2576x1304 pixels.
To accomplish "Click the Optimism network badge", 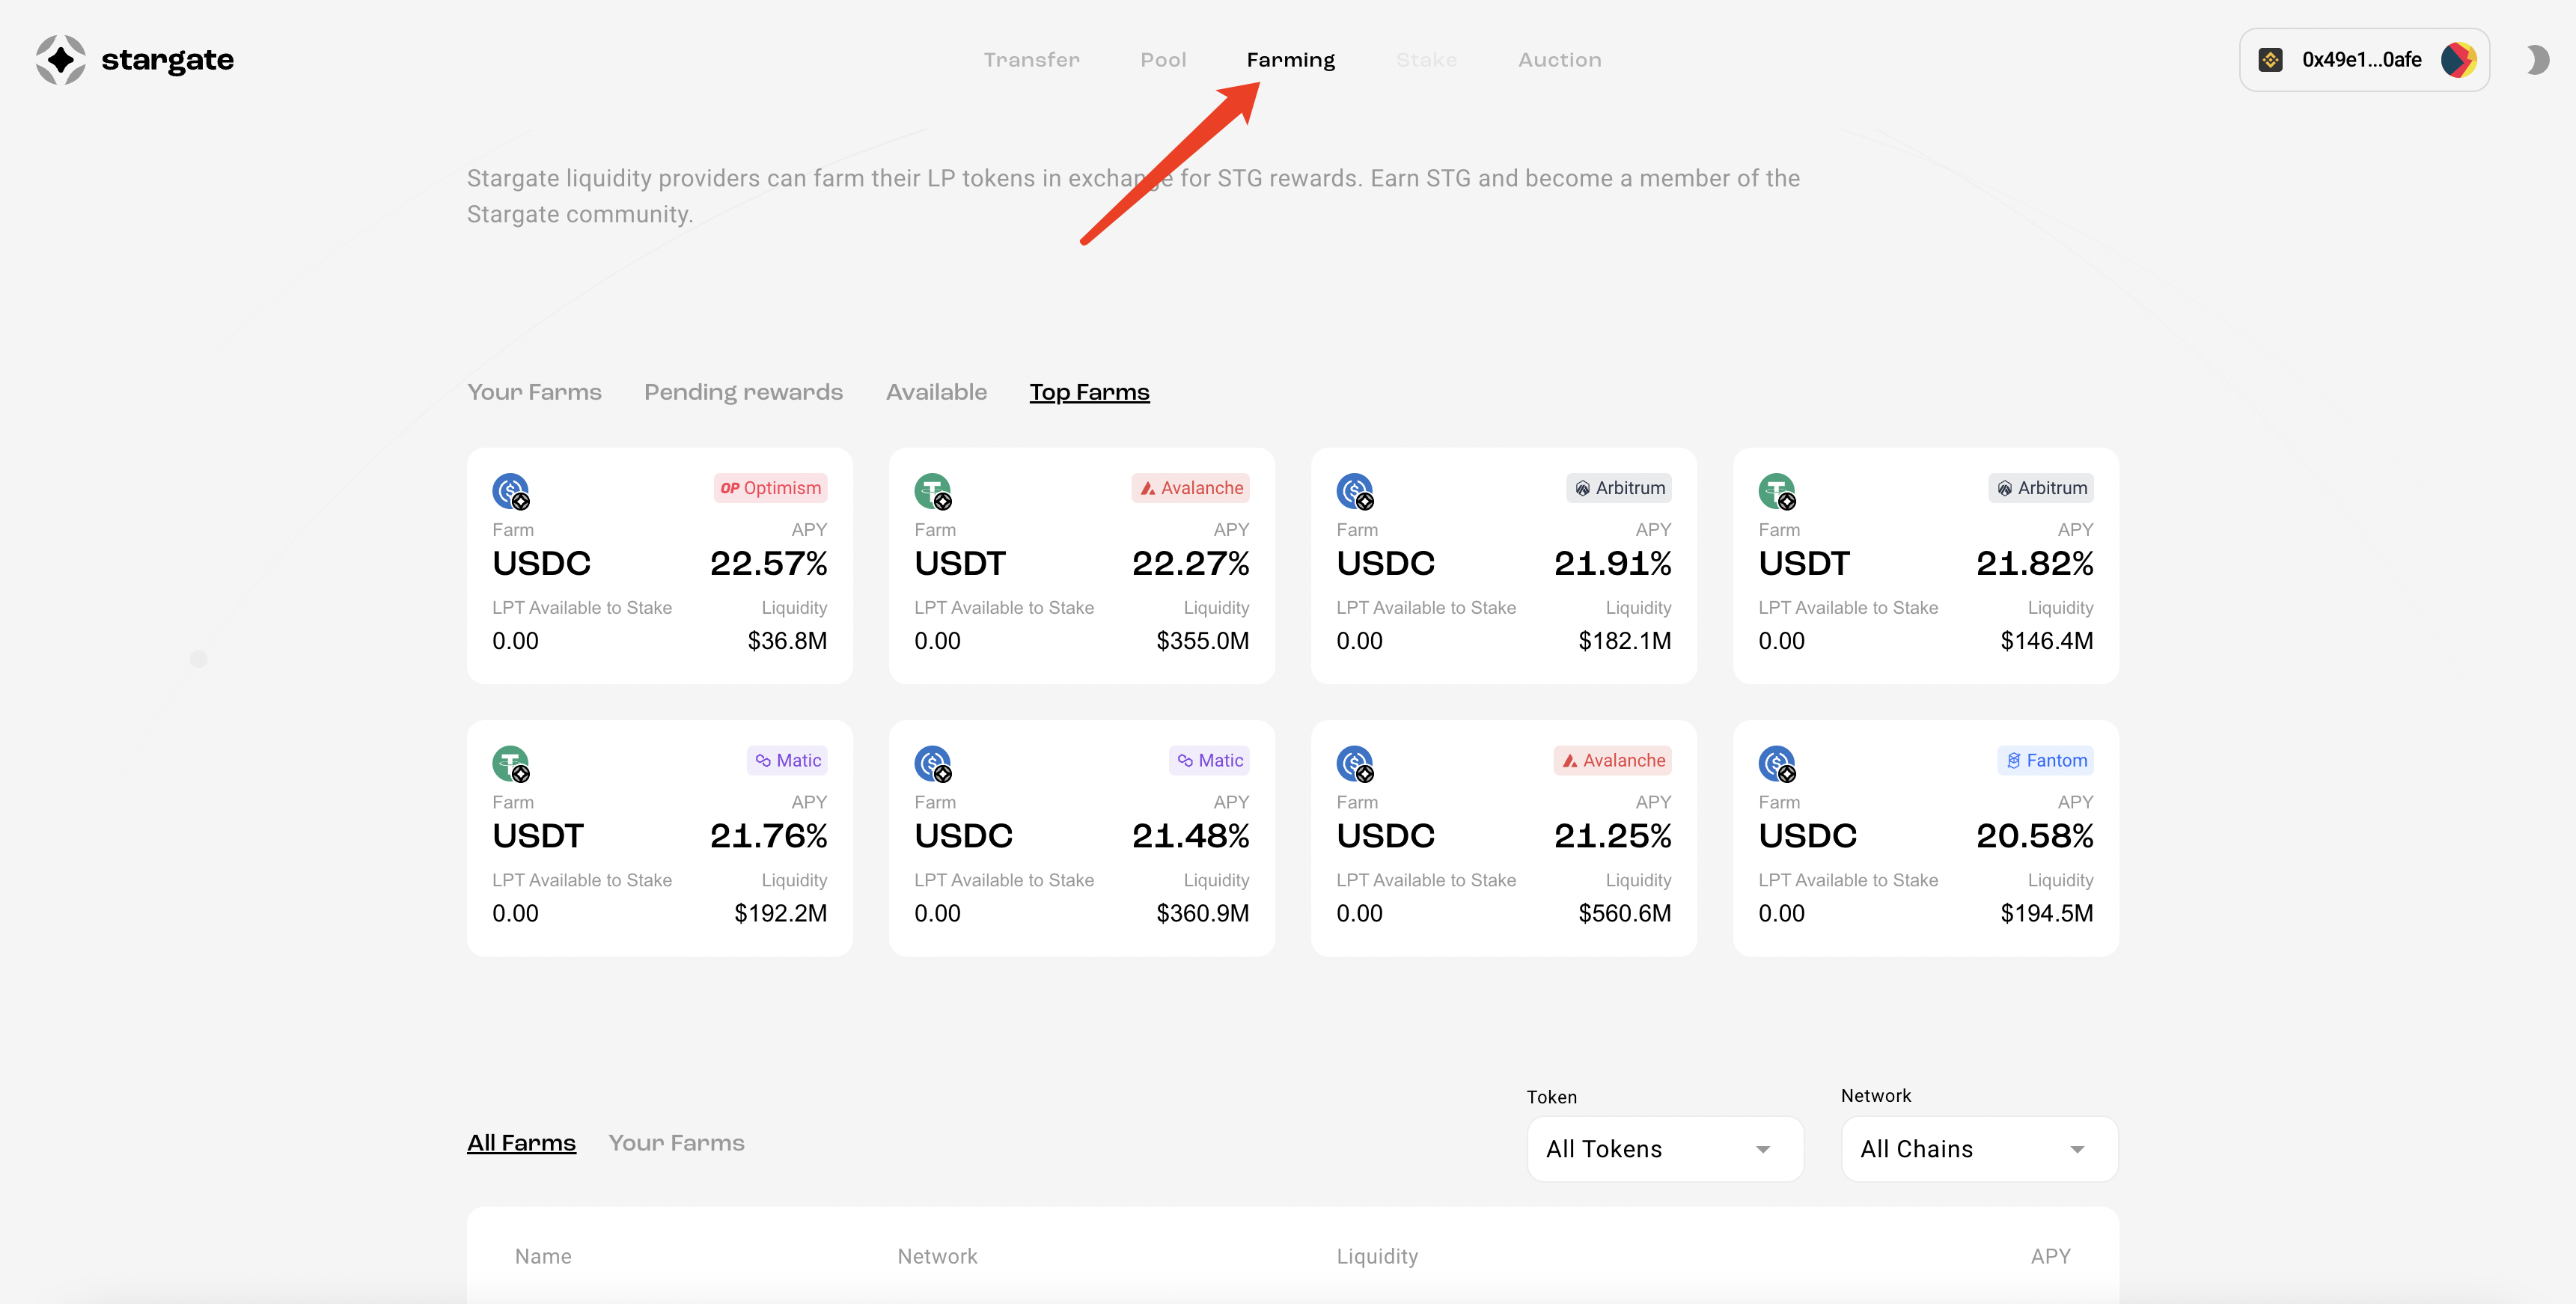I will 770,488.
